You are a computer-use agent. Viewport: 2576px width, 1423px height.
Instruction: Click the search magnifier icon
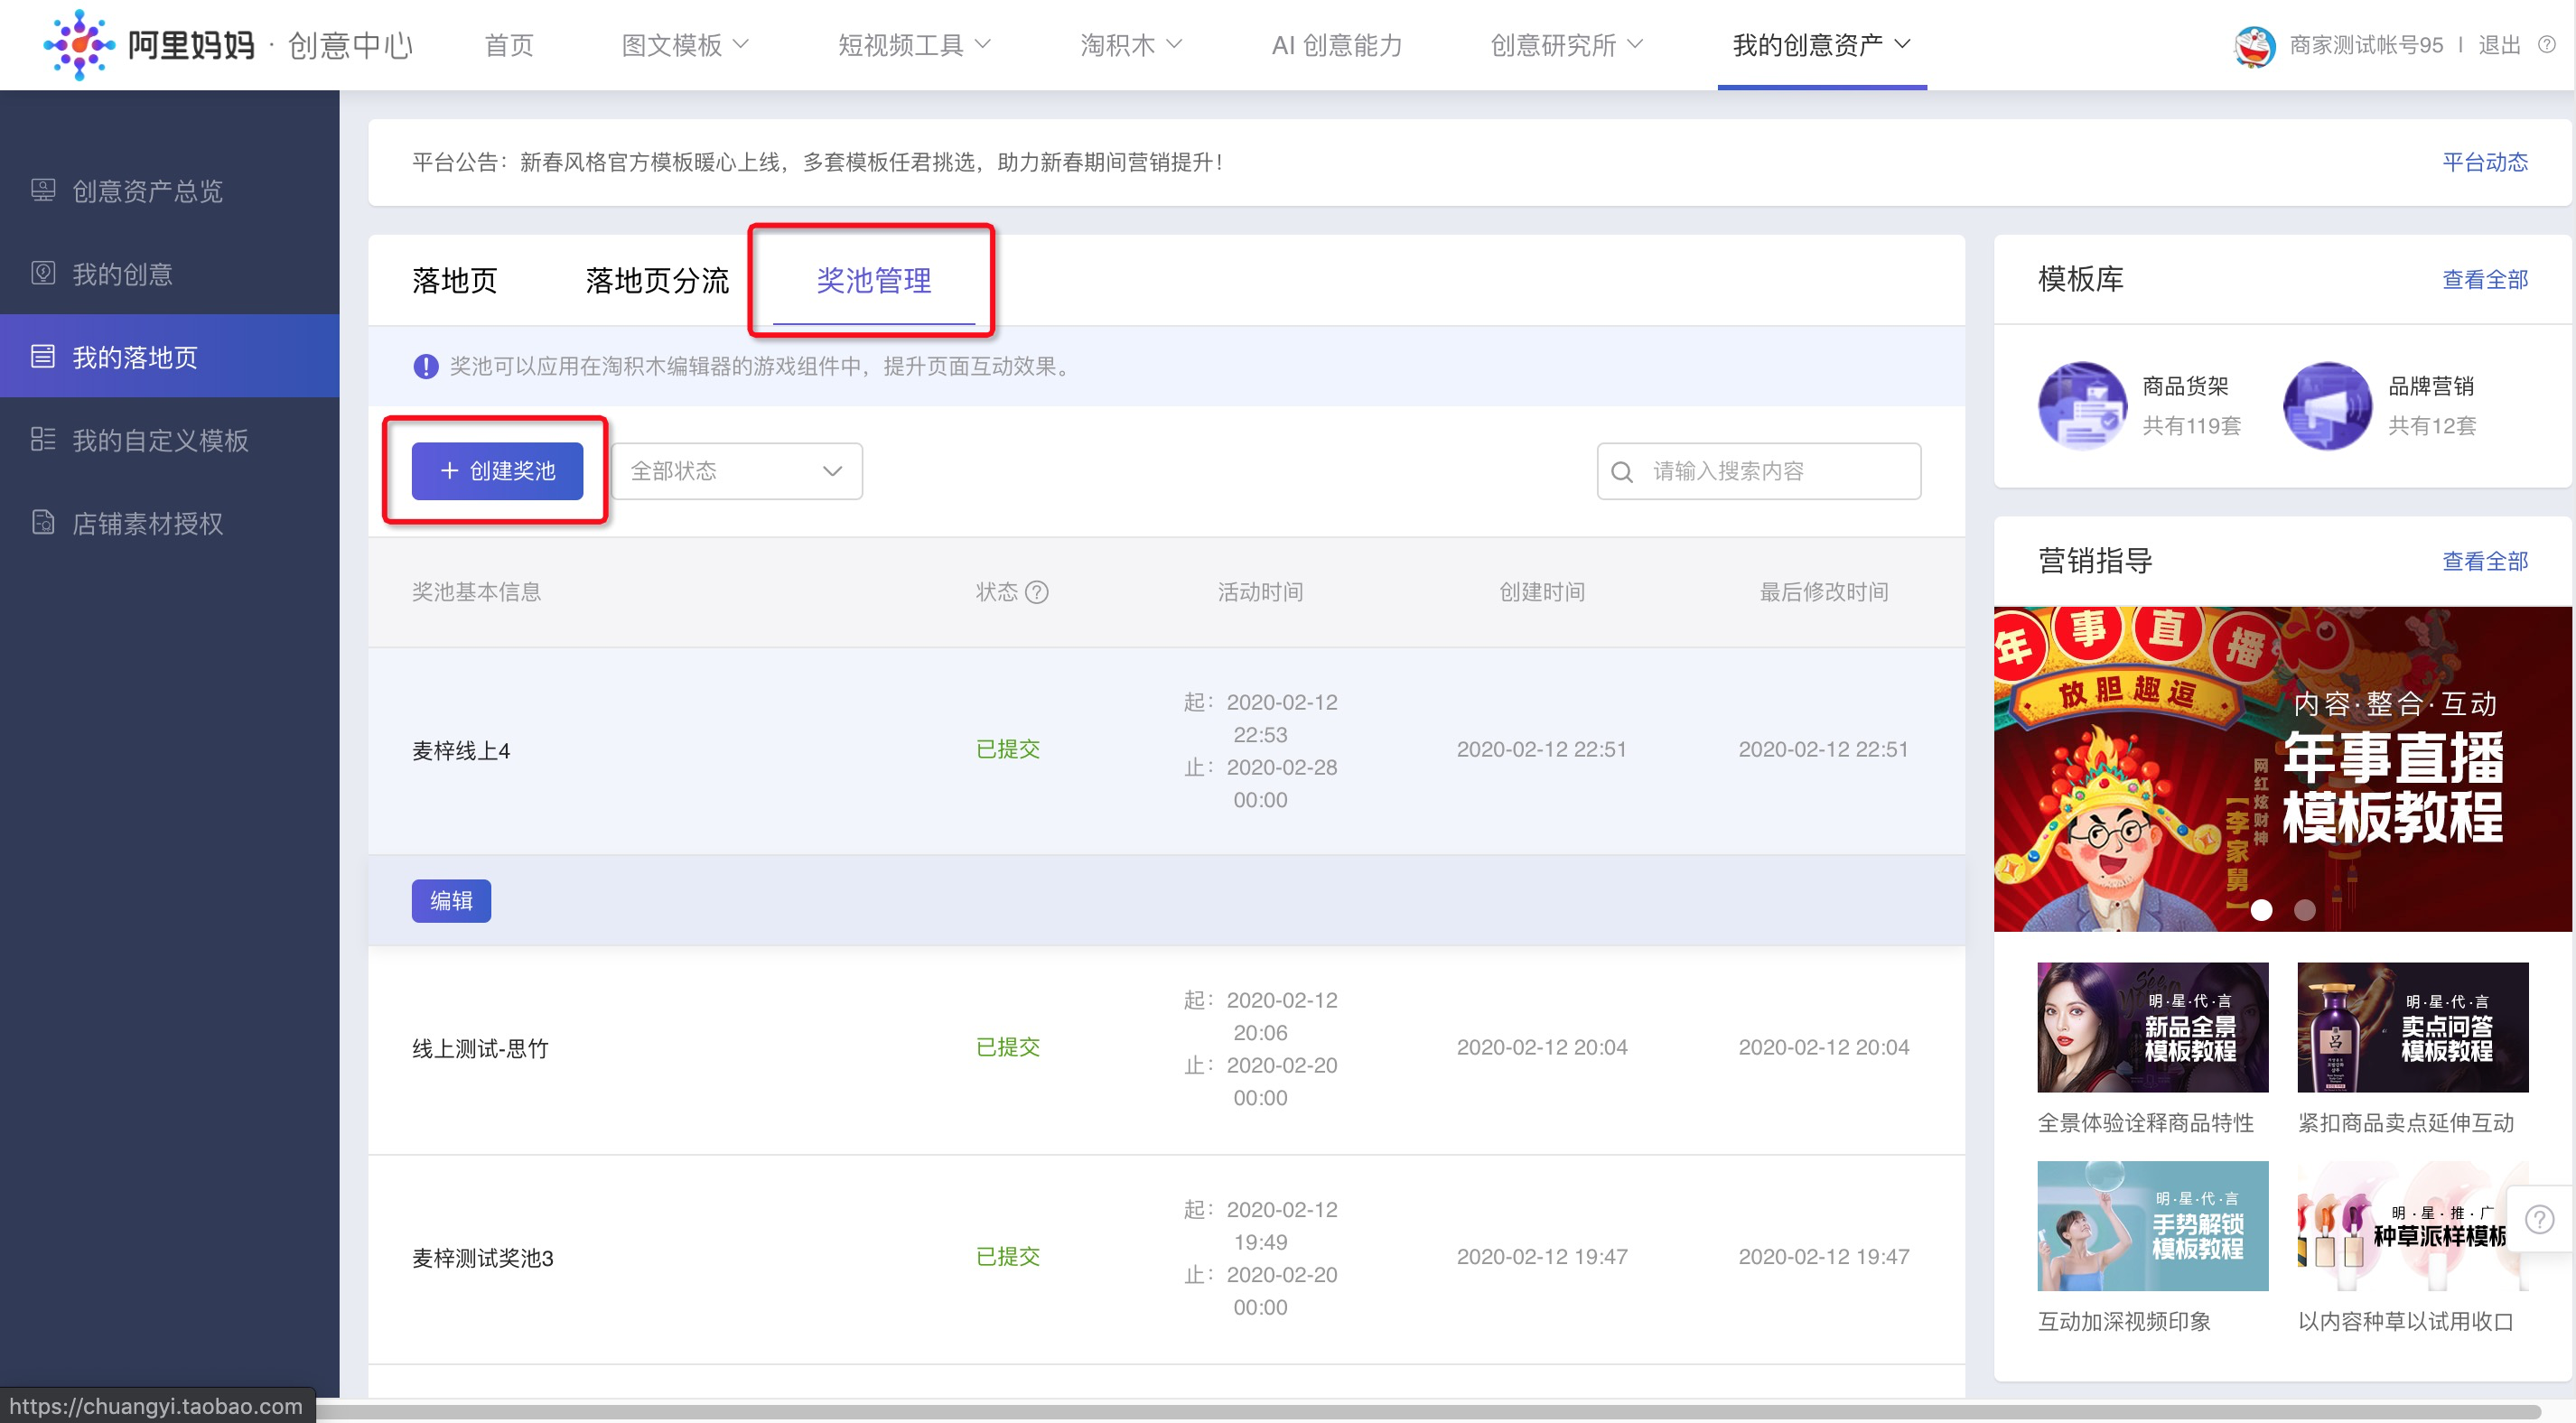[1622, 471]
